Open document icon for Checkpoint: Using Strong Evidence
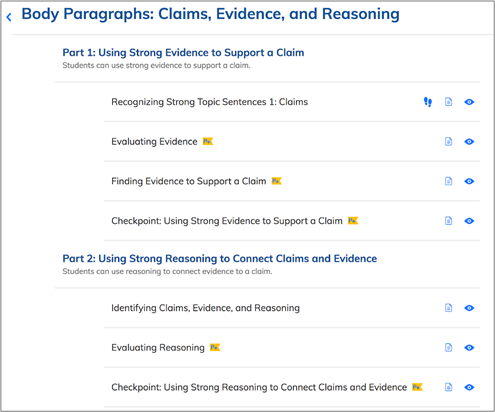The image size is (495, 412). pos(448,221)
